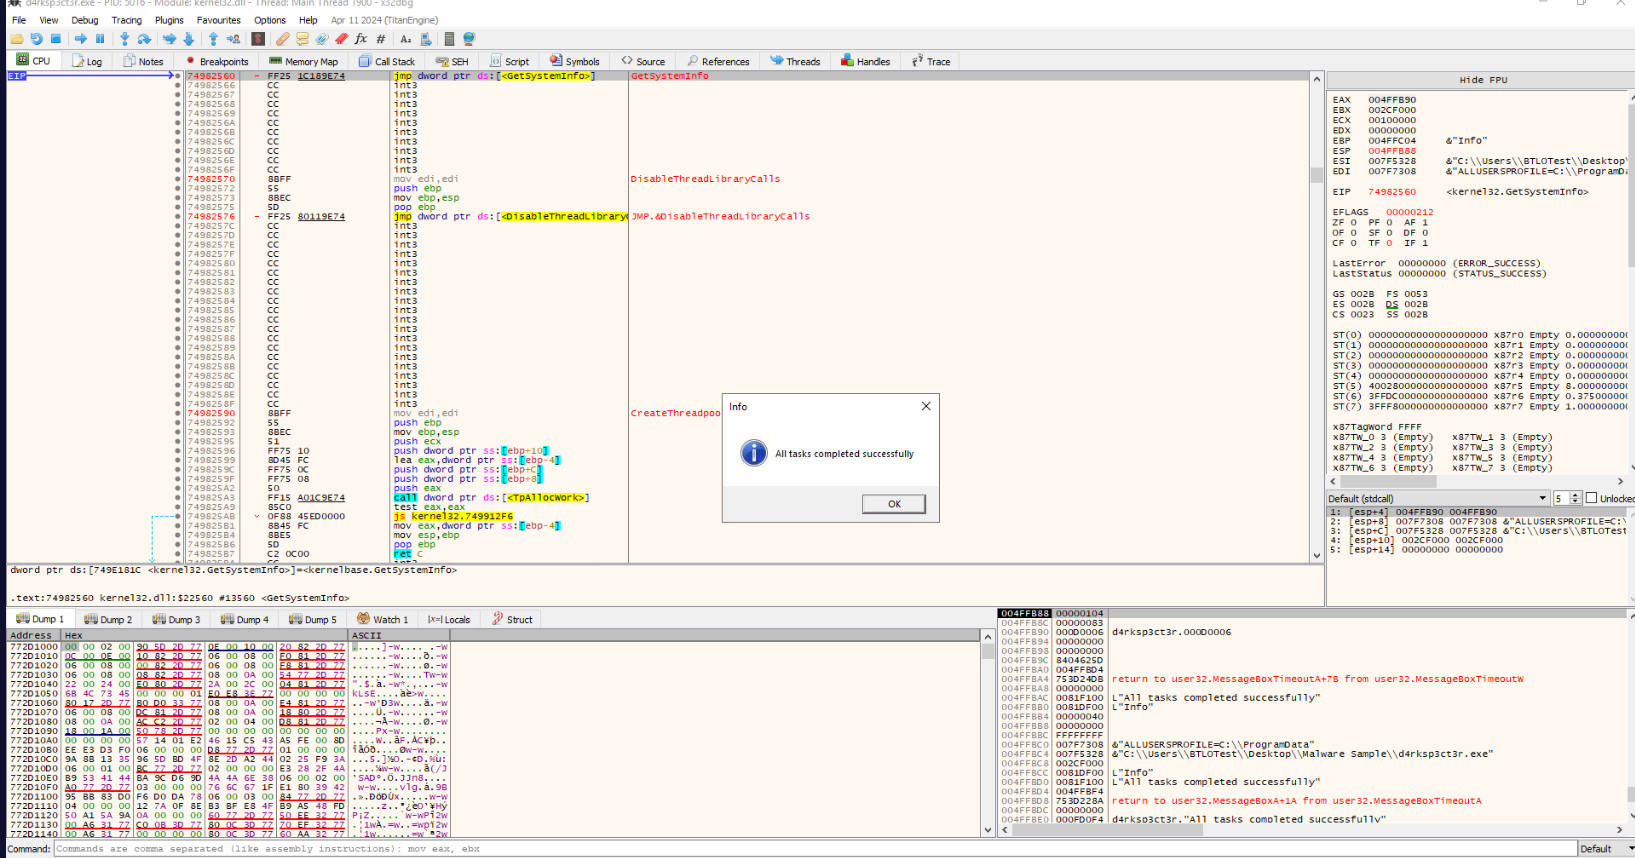Click the Command input field

(814, 849)
